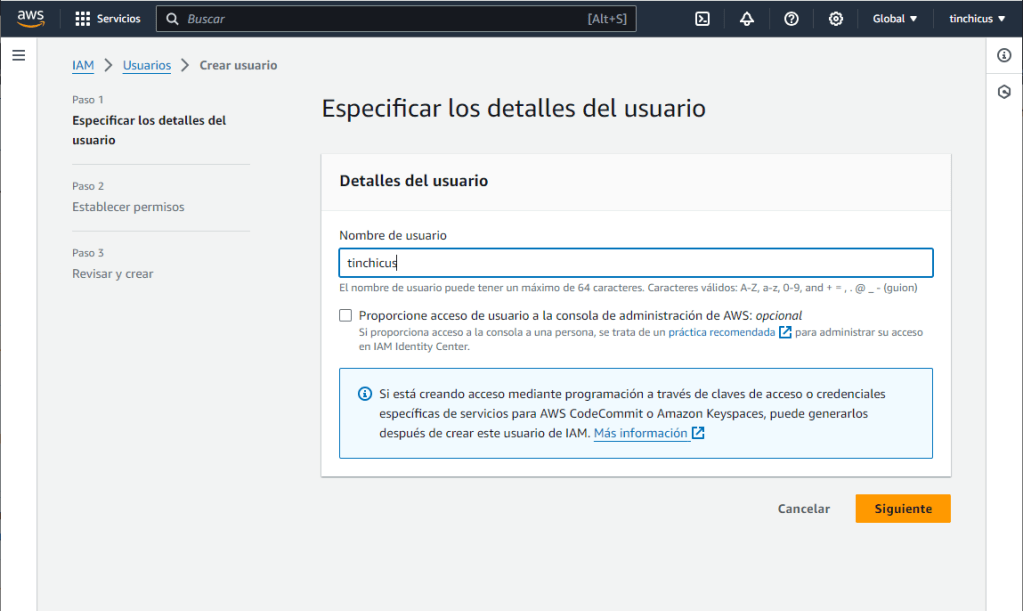Navigate to Usuarios breadcrumb
The height and width of the screenshot is (611, 1023).
point(147,65)
